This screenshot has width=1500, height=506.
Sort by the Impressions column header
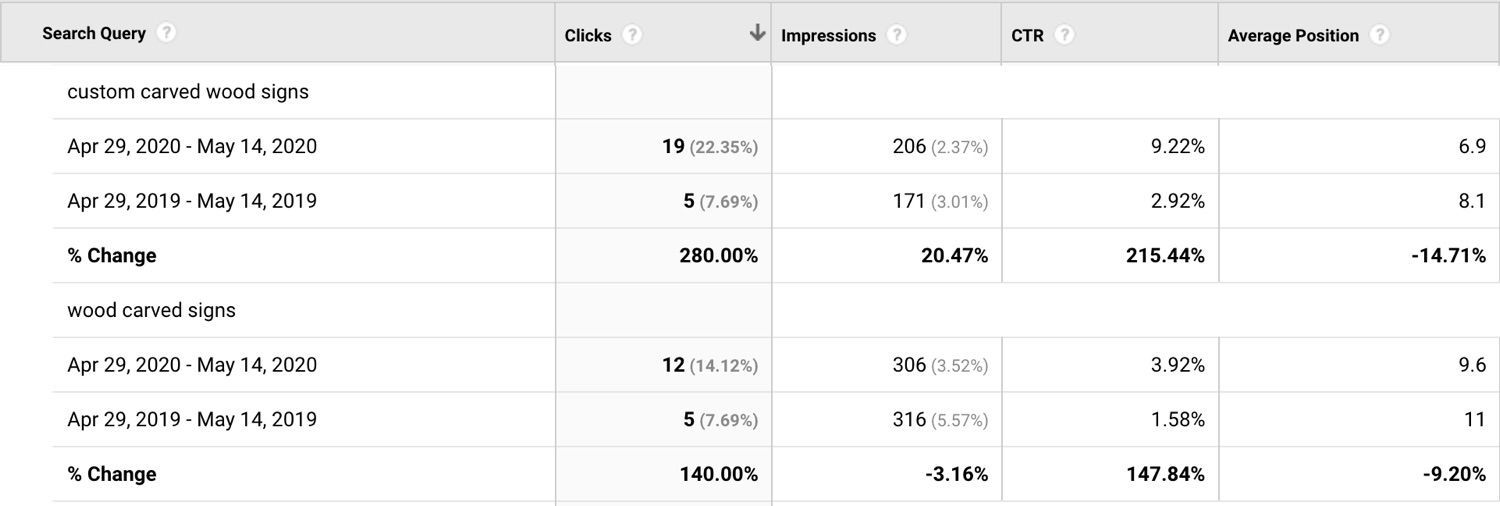(x=828, y=35)
